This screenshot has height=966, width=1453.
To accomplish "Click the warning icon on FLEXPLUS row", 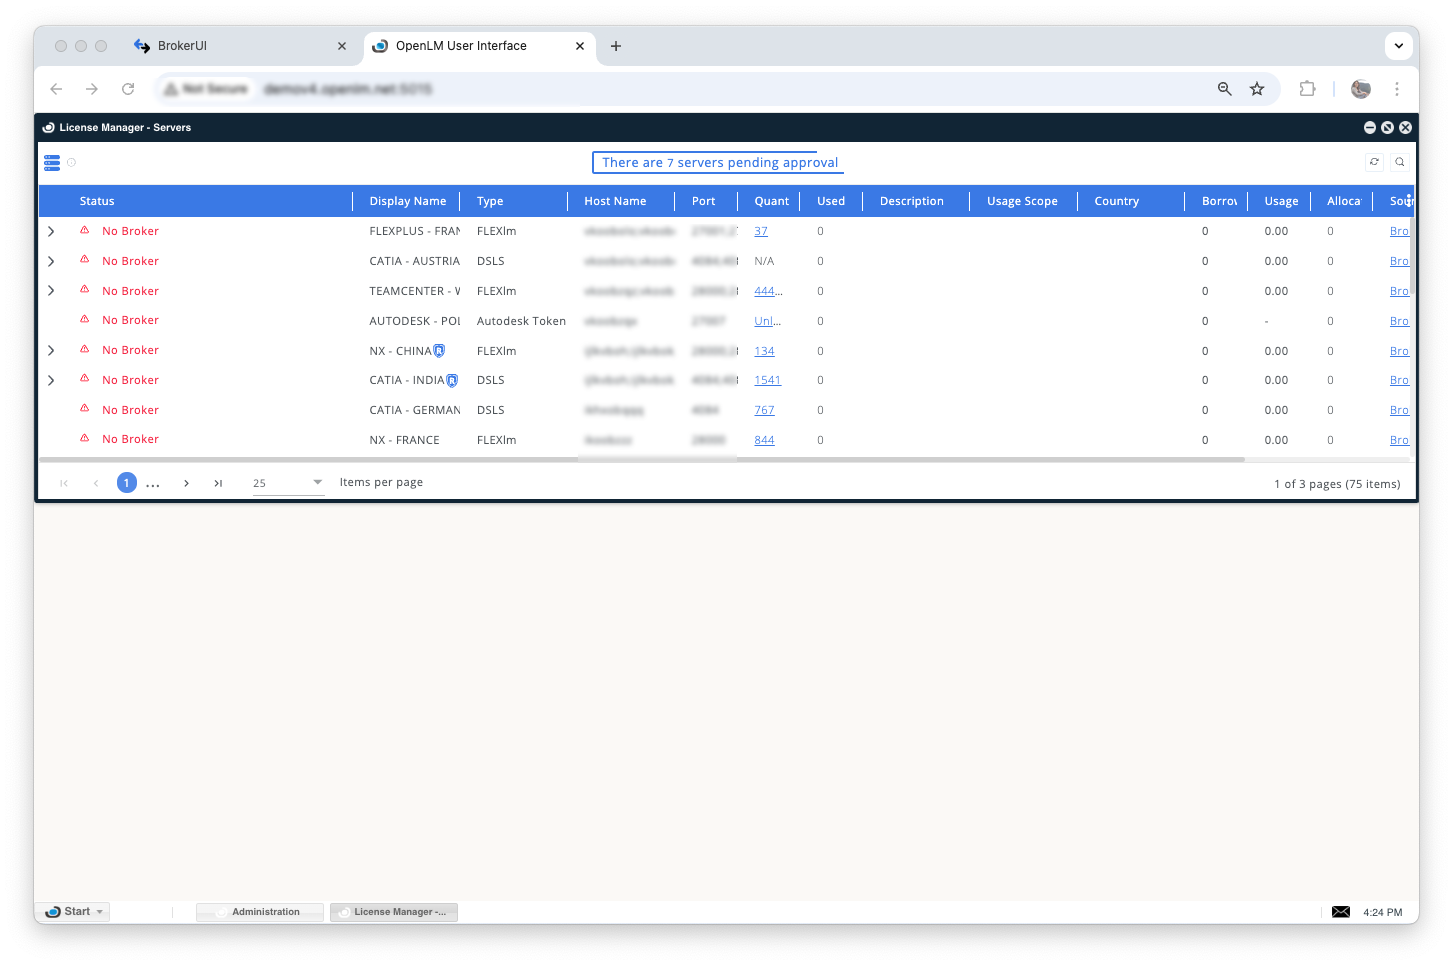I will tap(85, 231).
